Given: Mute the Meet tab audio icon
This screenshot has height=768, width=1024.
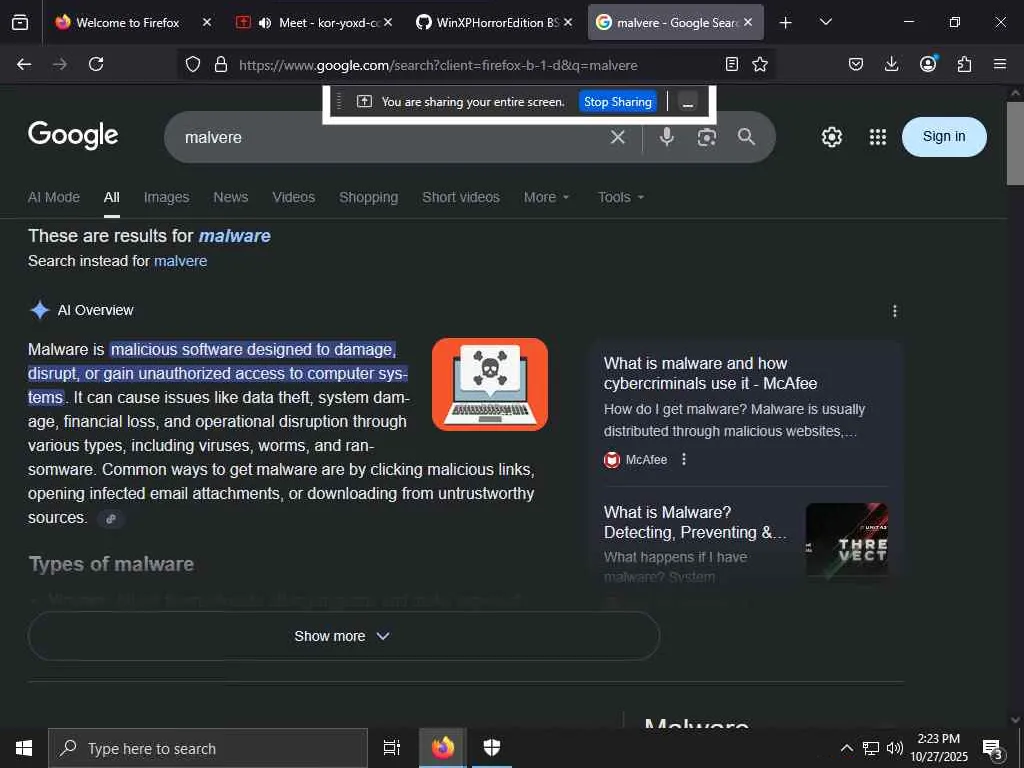Looking at the screenshot, I should coord(264,23).
